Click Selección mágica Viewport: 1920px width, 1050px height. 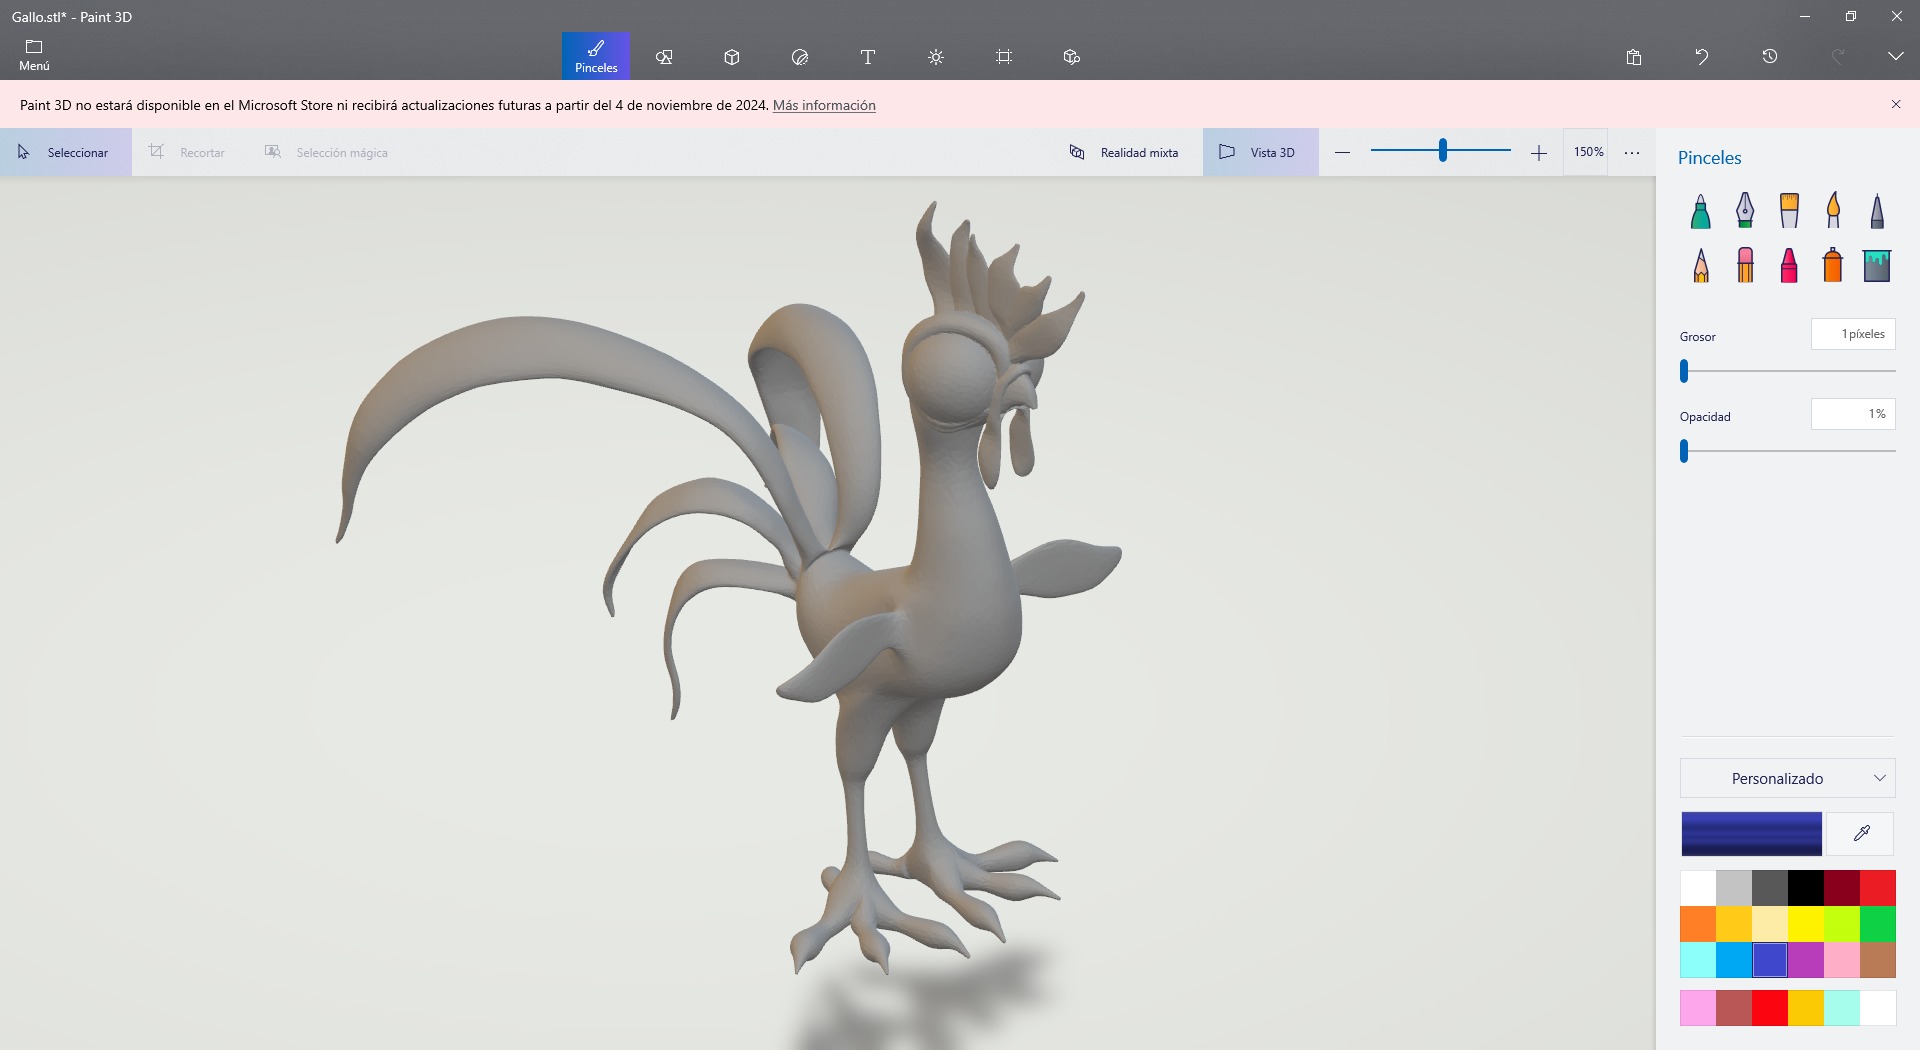326,152
